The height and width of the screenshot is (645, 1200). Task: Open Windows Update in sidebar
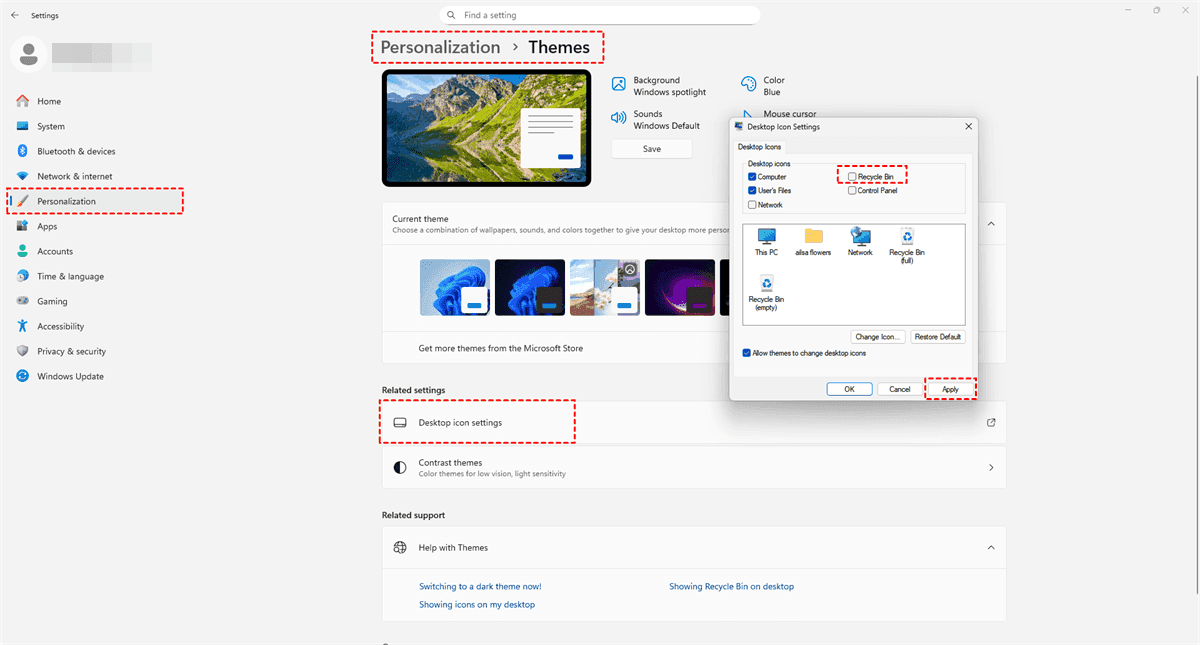point(70,376)
